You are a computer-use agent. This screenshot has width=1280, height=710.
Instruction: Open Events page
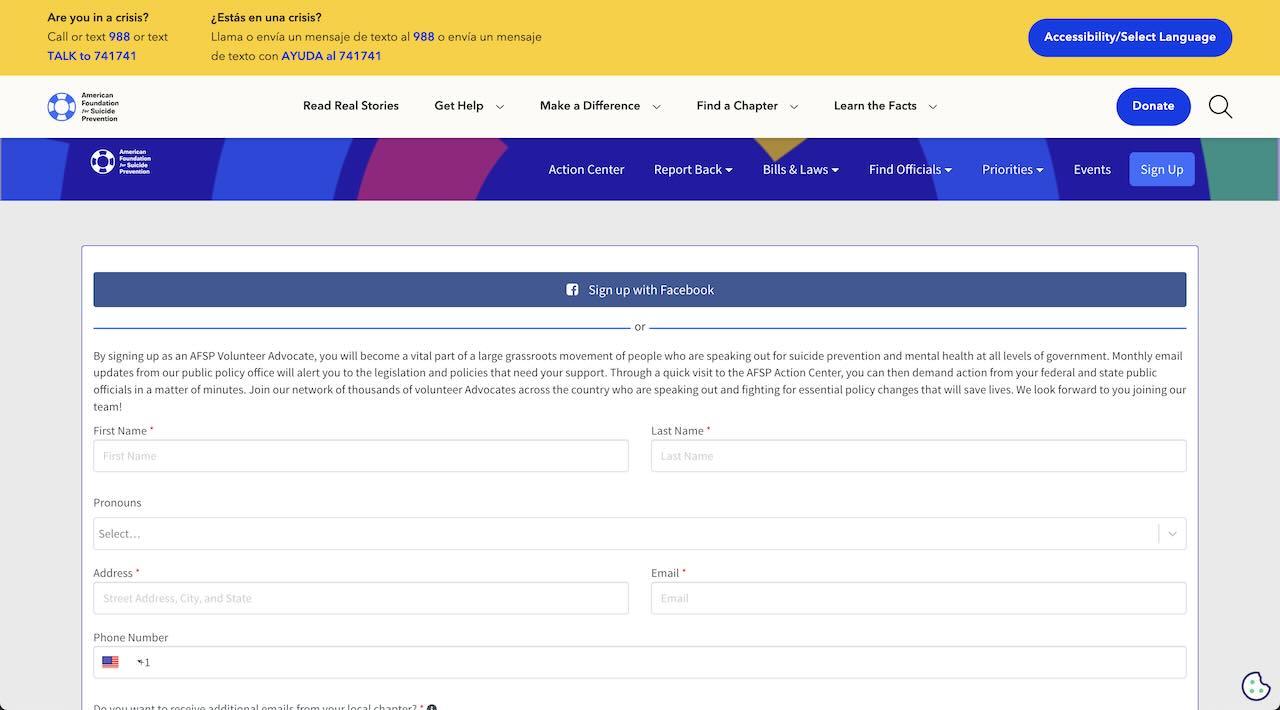coord(1092,169)
